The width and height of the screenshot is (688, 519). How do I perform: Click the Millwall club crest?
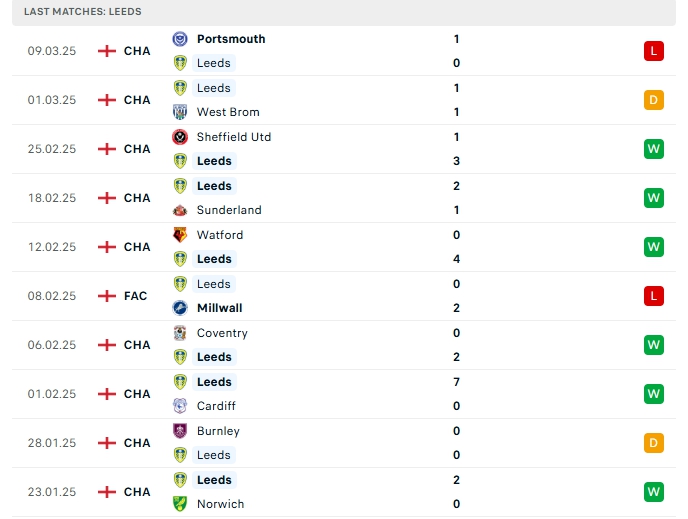point(180,308)
